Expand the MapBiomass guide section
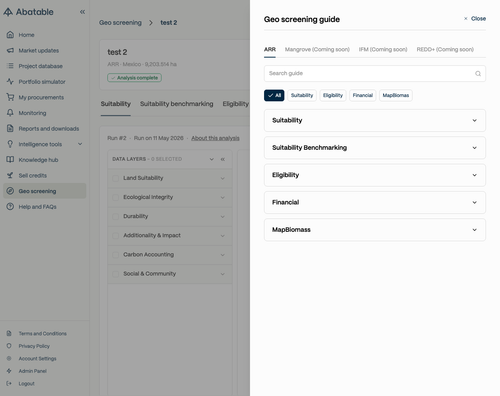 coord(375,230)
